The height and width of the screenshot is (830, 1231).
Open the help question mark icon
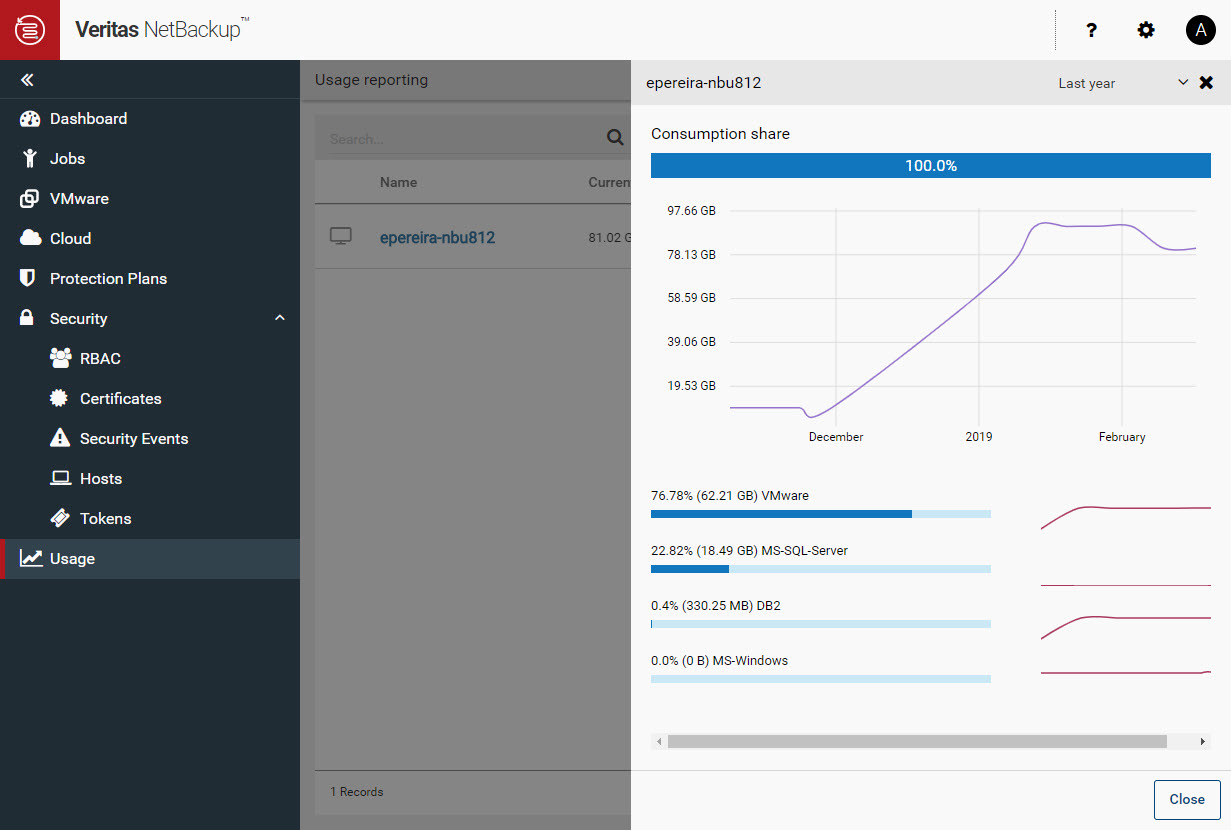click(1092, 30)
